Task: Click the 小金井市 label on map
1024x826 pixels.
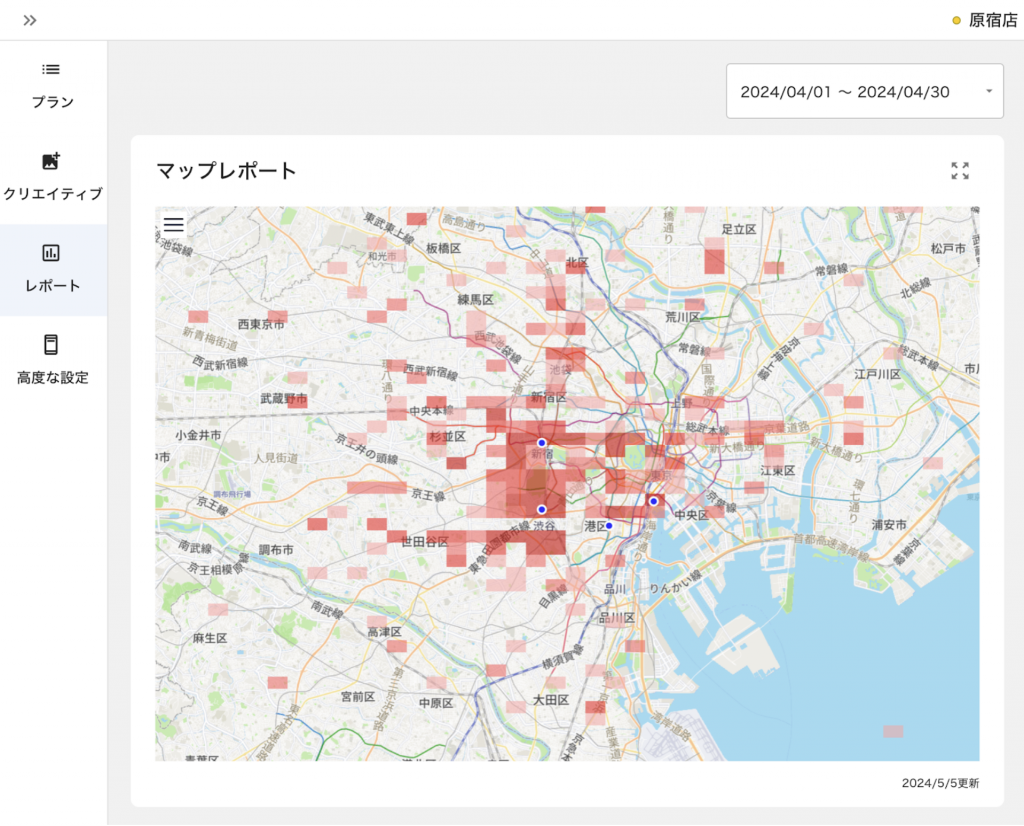Action: pyautogui.click(x=198, y=435)
